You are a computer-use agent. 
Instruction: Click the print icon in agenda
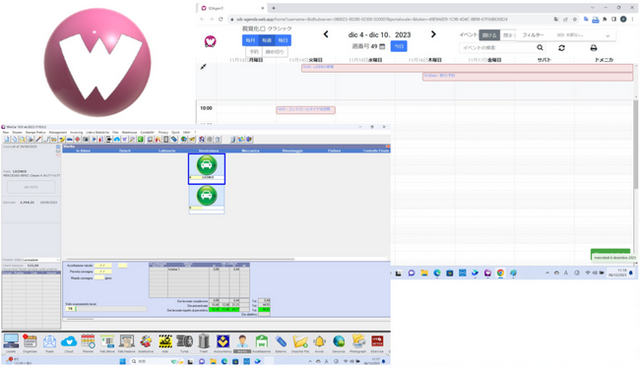click(x=593, y=48)
